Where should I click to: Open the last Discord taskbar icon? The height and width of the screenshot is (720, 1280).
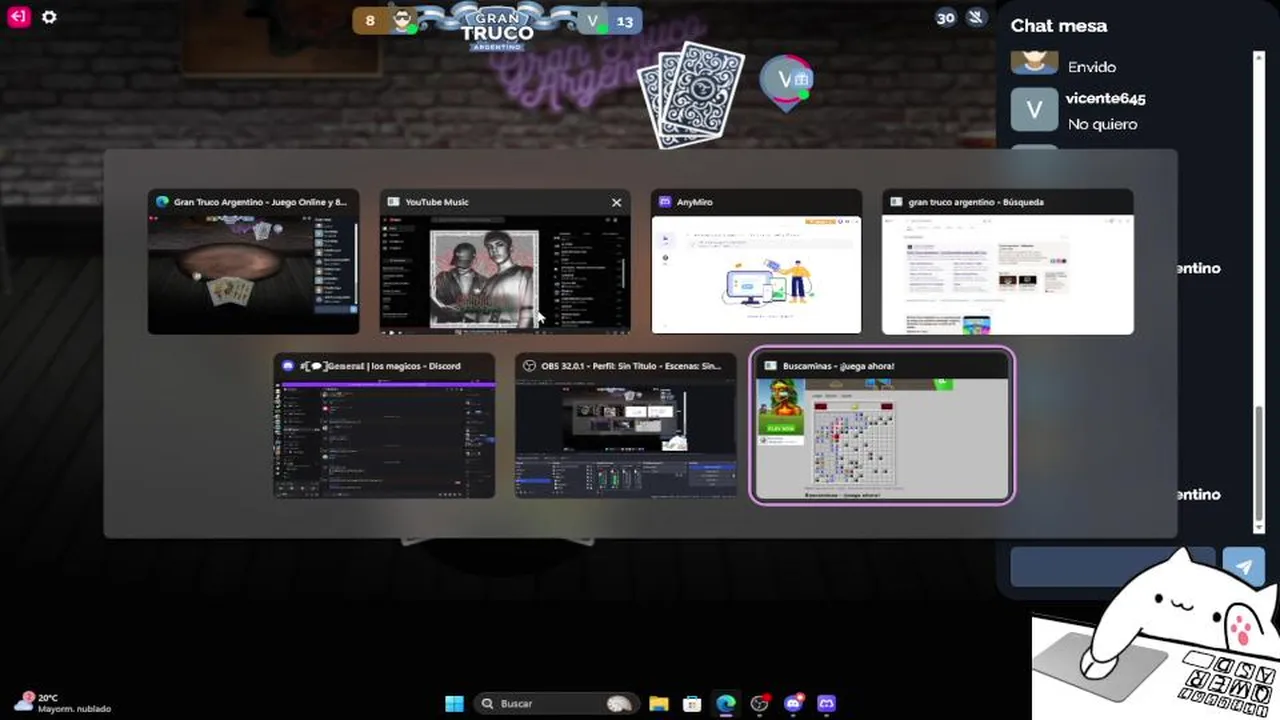[827, 703]
